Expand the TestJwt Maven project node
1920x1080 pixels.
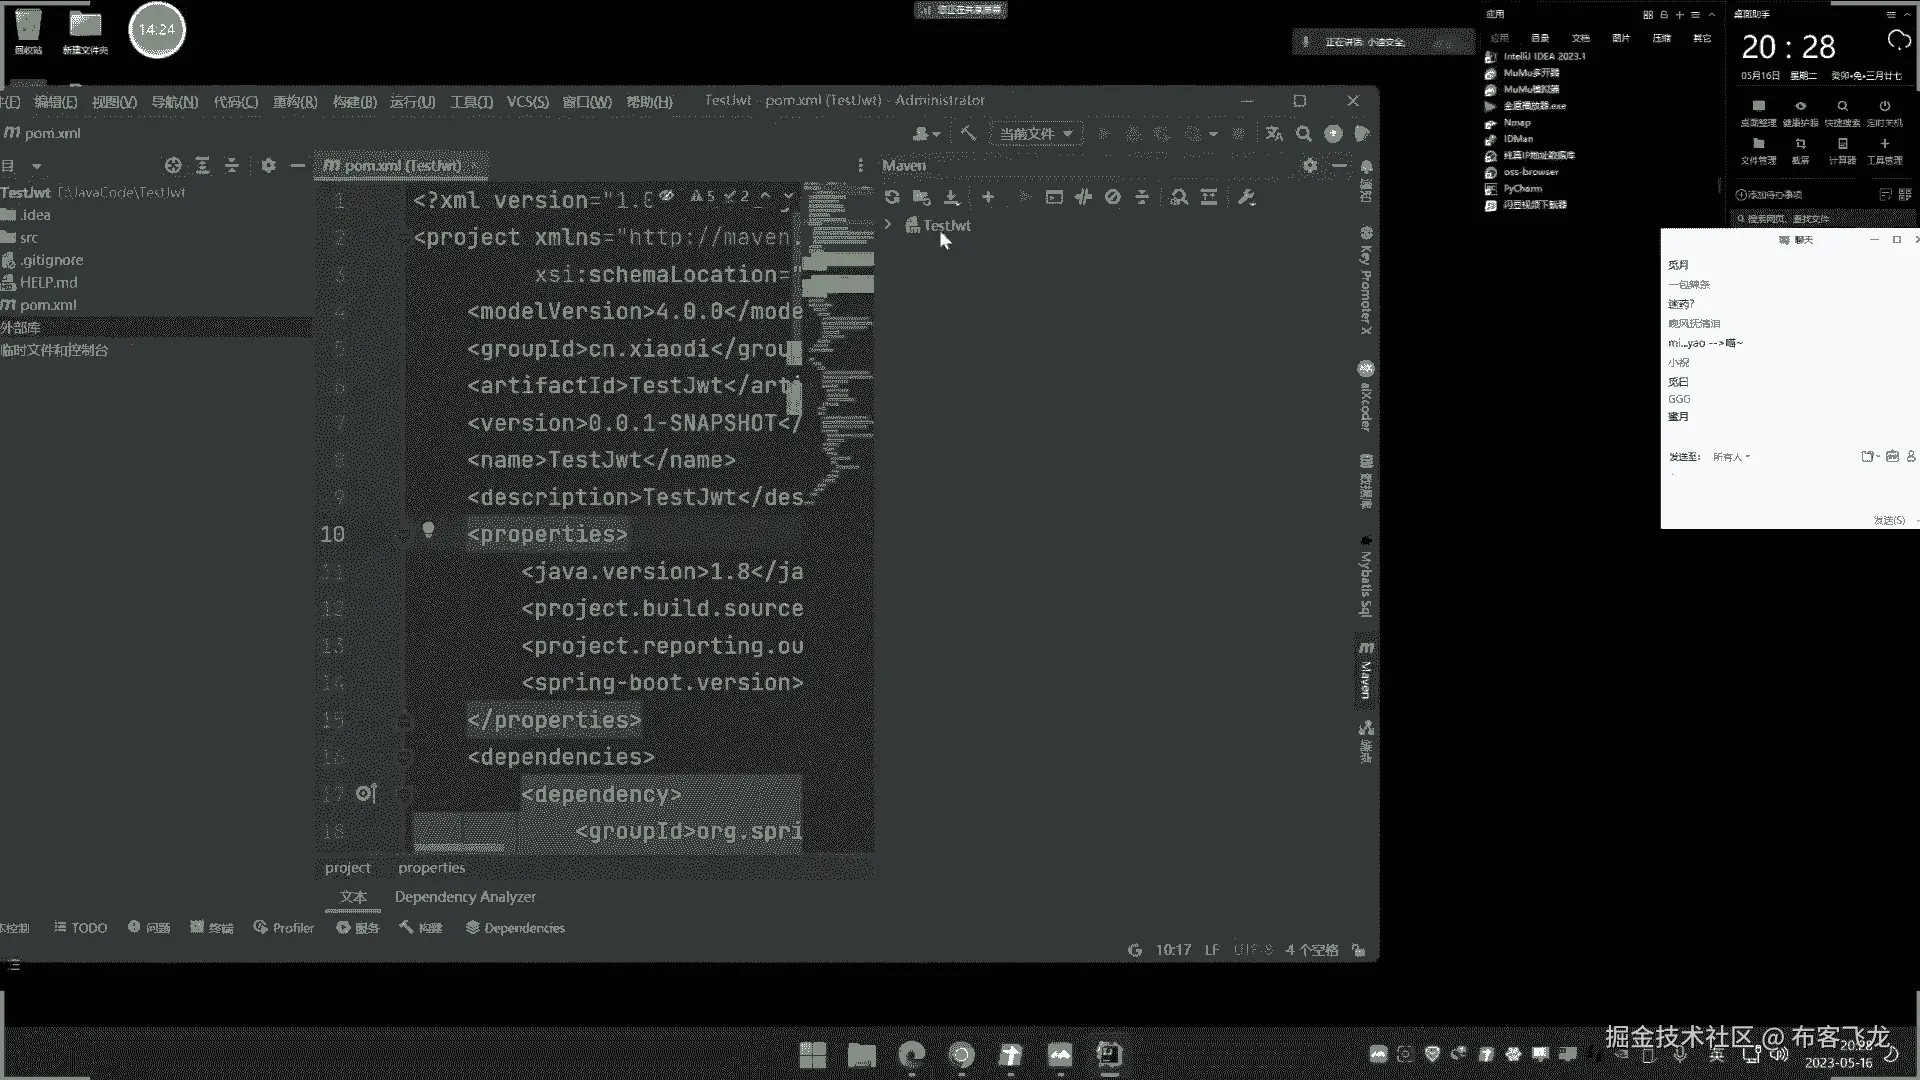888,225
